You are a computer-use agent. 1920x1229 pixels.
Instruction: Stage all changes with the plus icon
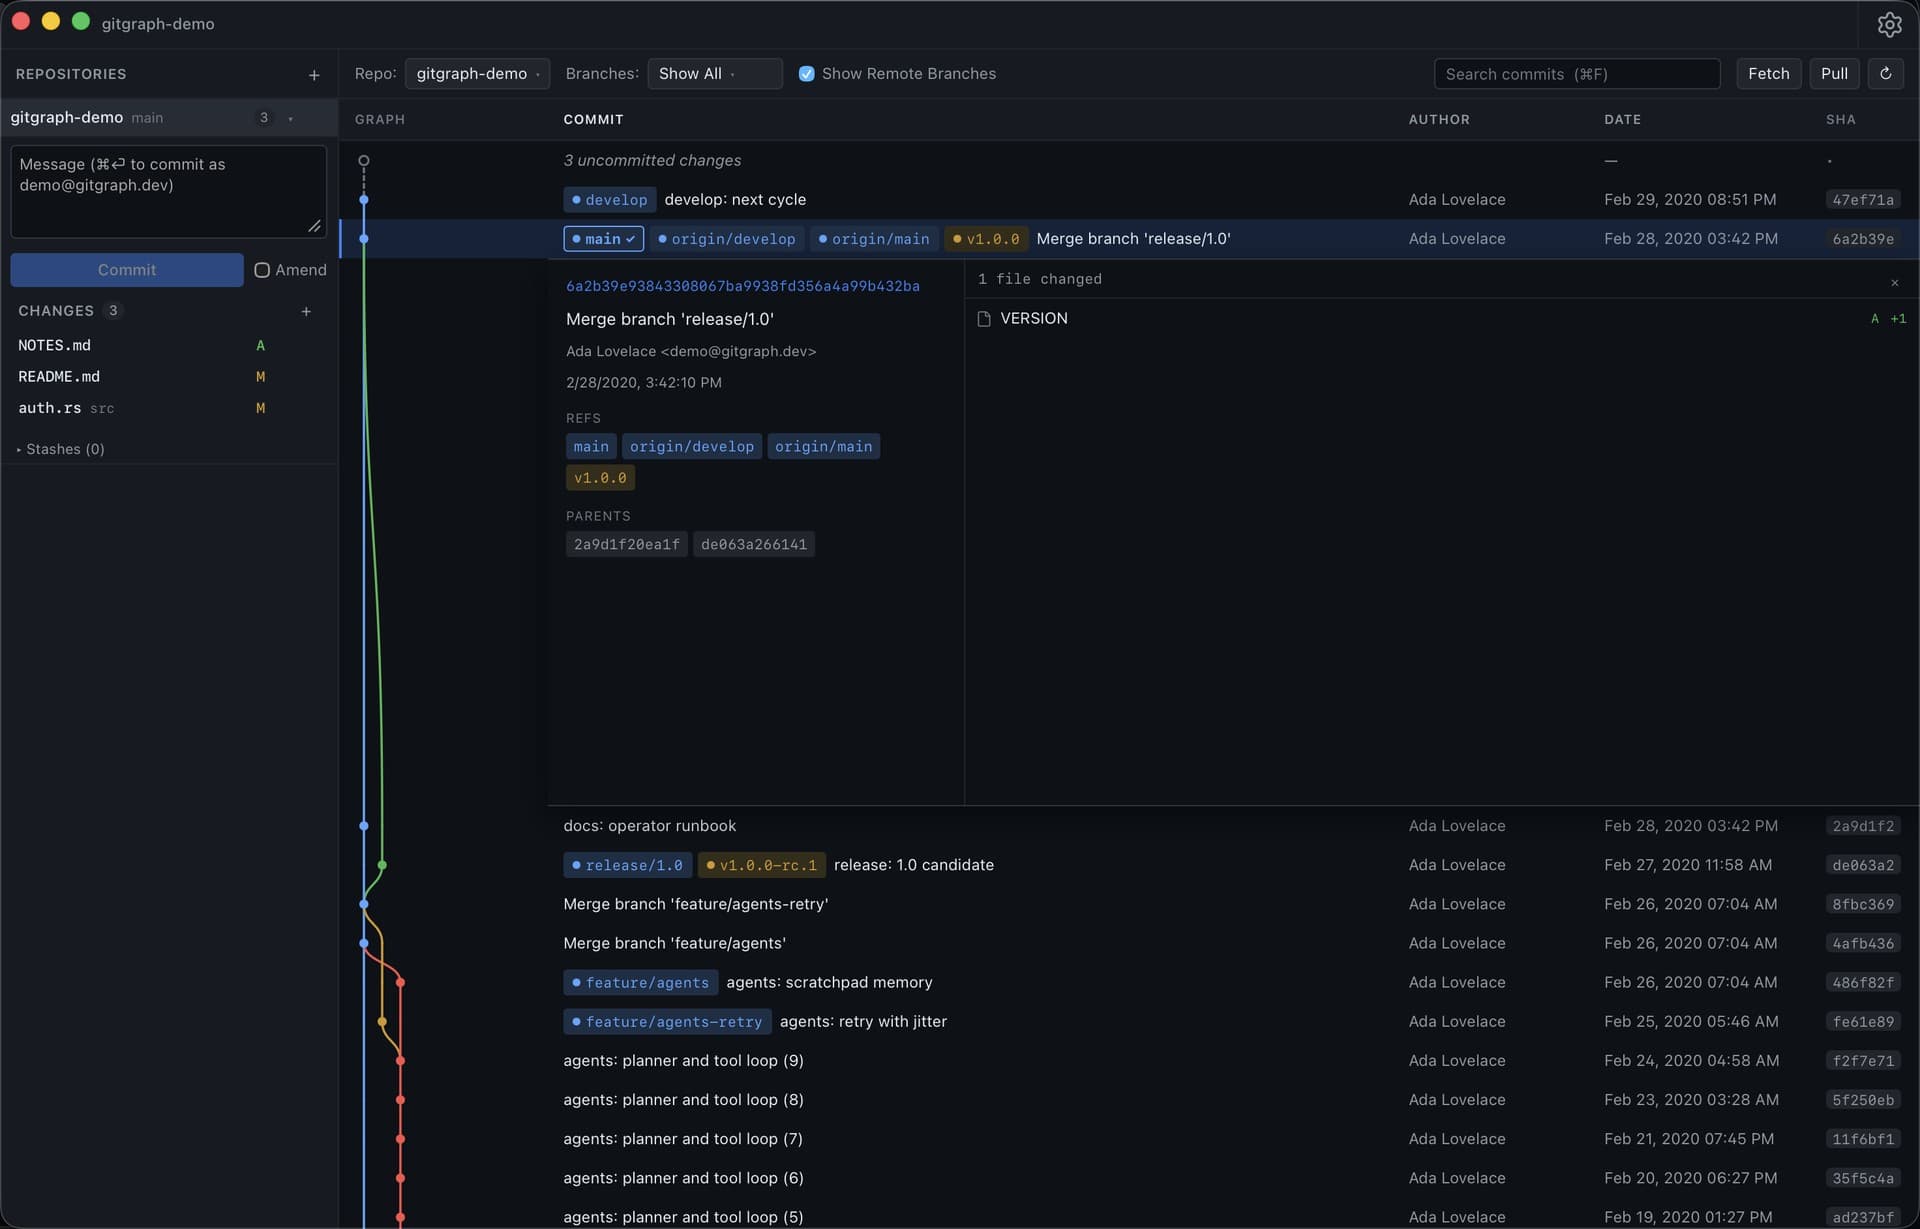(306, 312)
